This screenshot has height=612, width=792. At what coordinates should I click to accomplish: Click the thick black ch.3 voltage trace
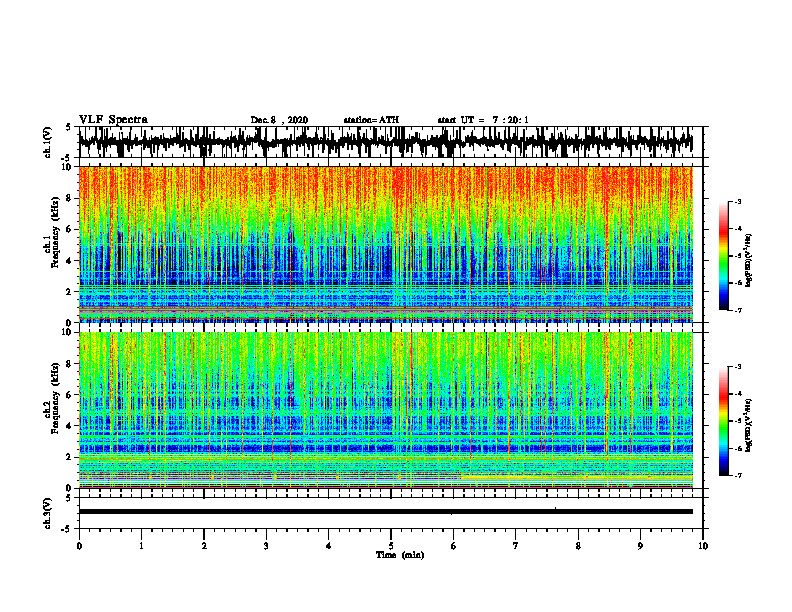click(385, 512)
